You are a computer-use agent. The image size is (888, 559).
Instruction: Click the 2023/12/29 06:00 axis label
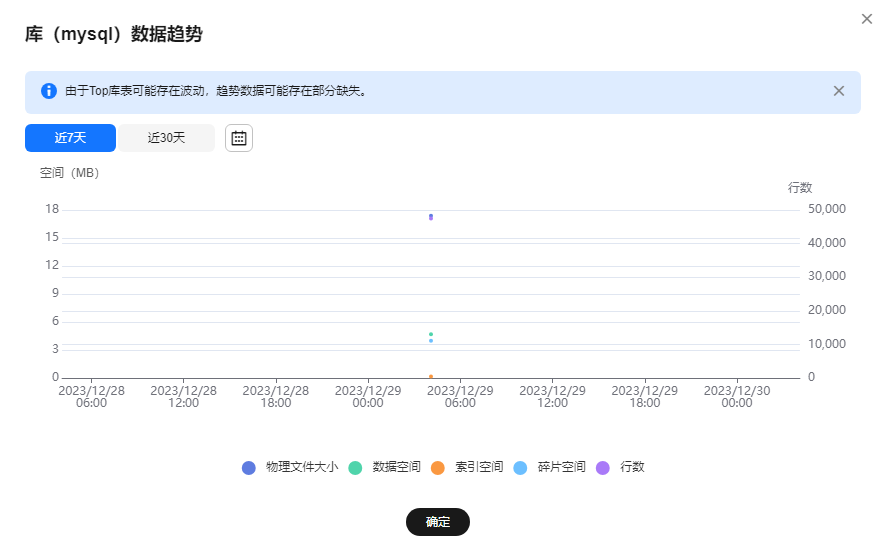(x=460, y=396)
